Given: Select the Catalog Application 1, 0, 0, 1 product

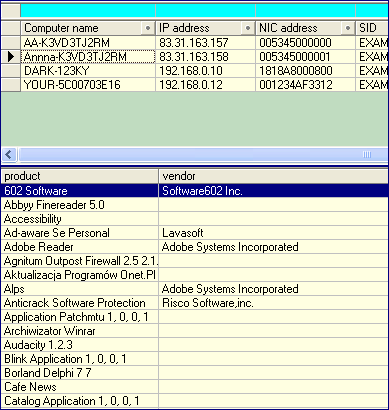Looking at the screenshot, I should [80, 401].
